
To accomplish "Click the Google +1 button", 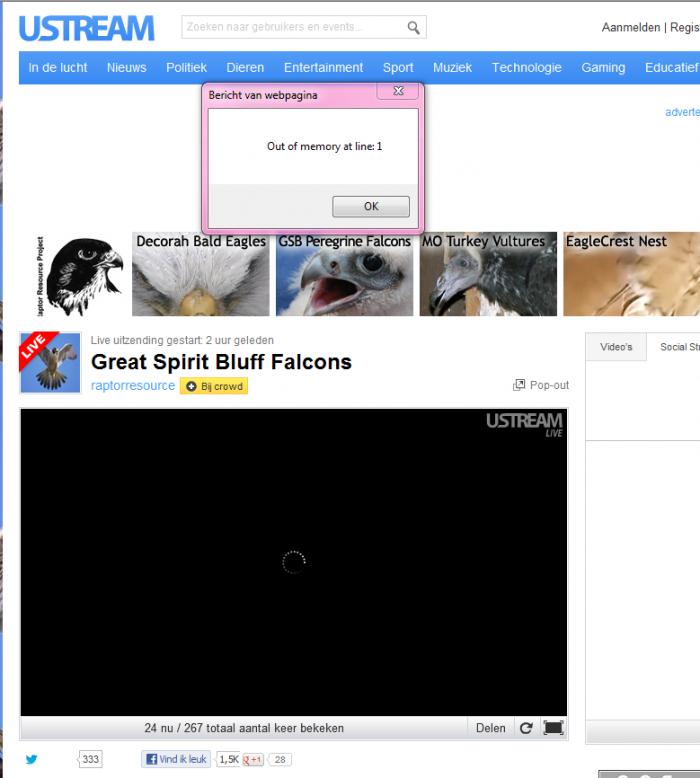I will 253,759.
